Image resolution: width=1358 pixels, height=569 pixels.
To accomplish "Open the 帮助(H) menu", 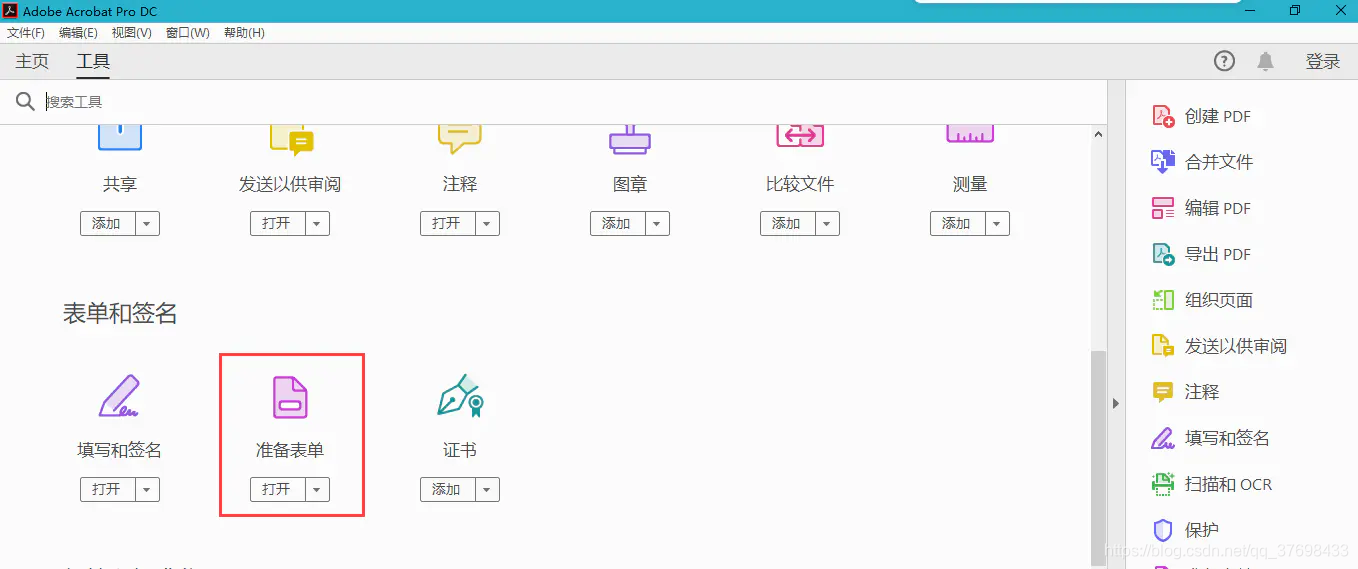I will click(x=244, y=33).
